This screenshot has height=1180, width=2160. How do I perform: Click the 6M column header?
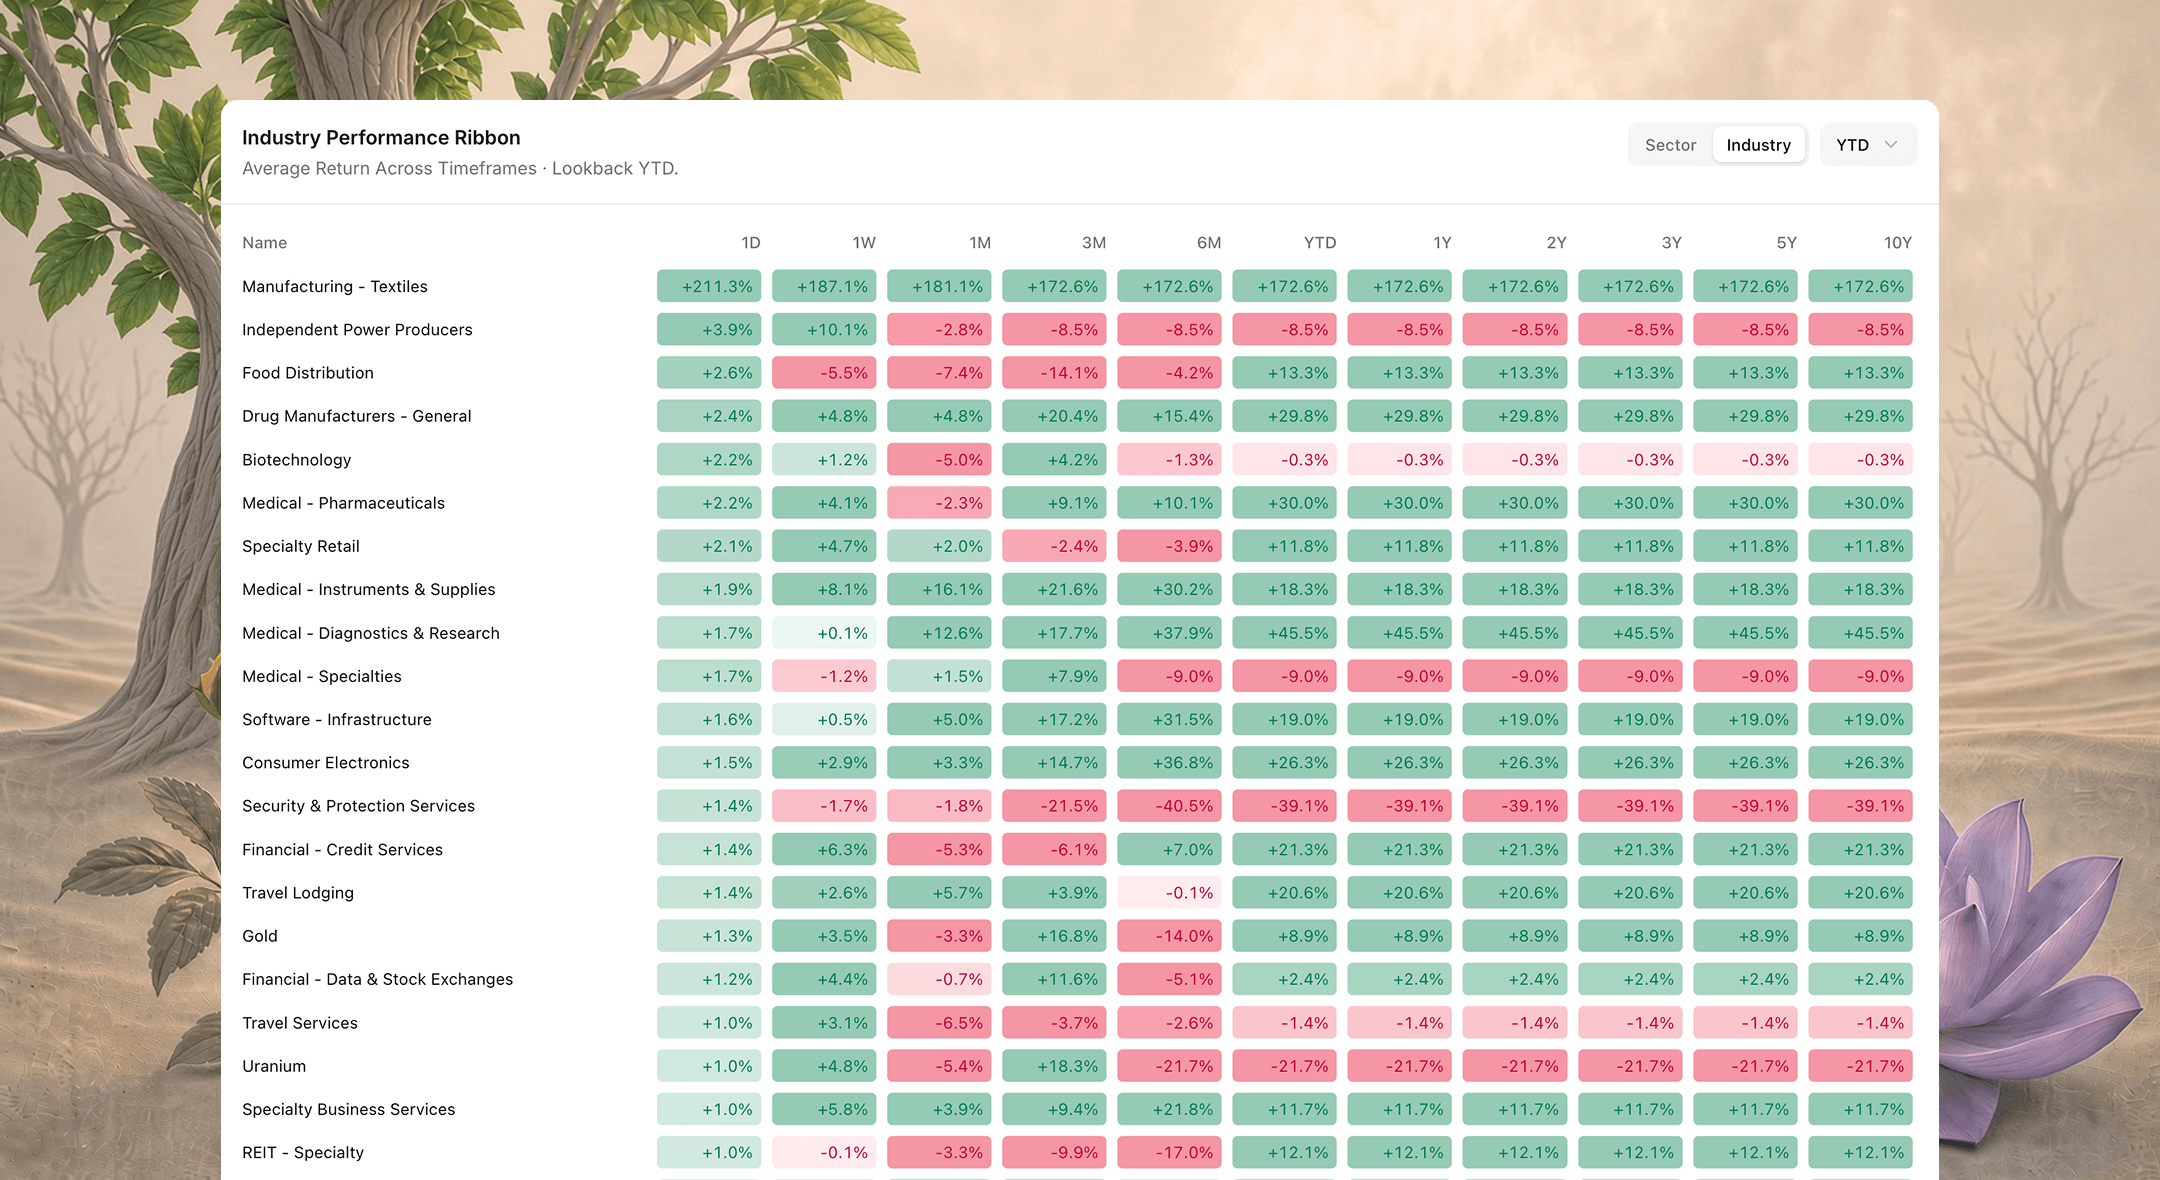coord(1209,243)
